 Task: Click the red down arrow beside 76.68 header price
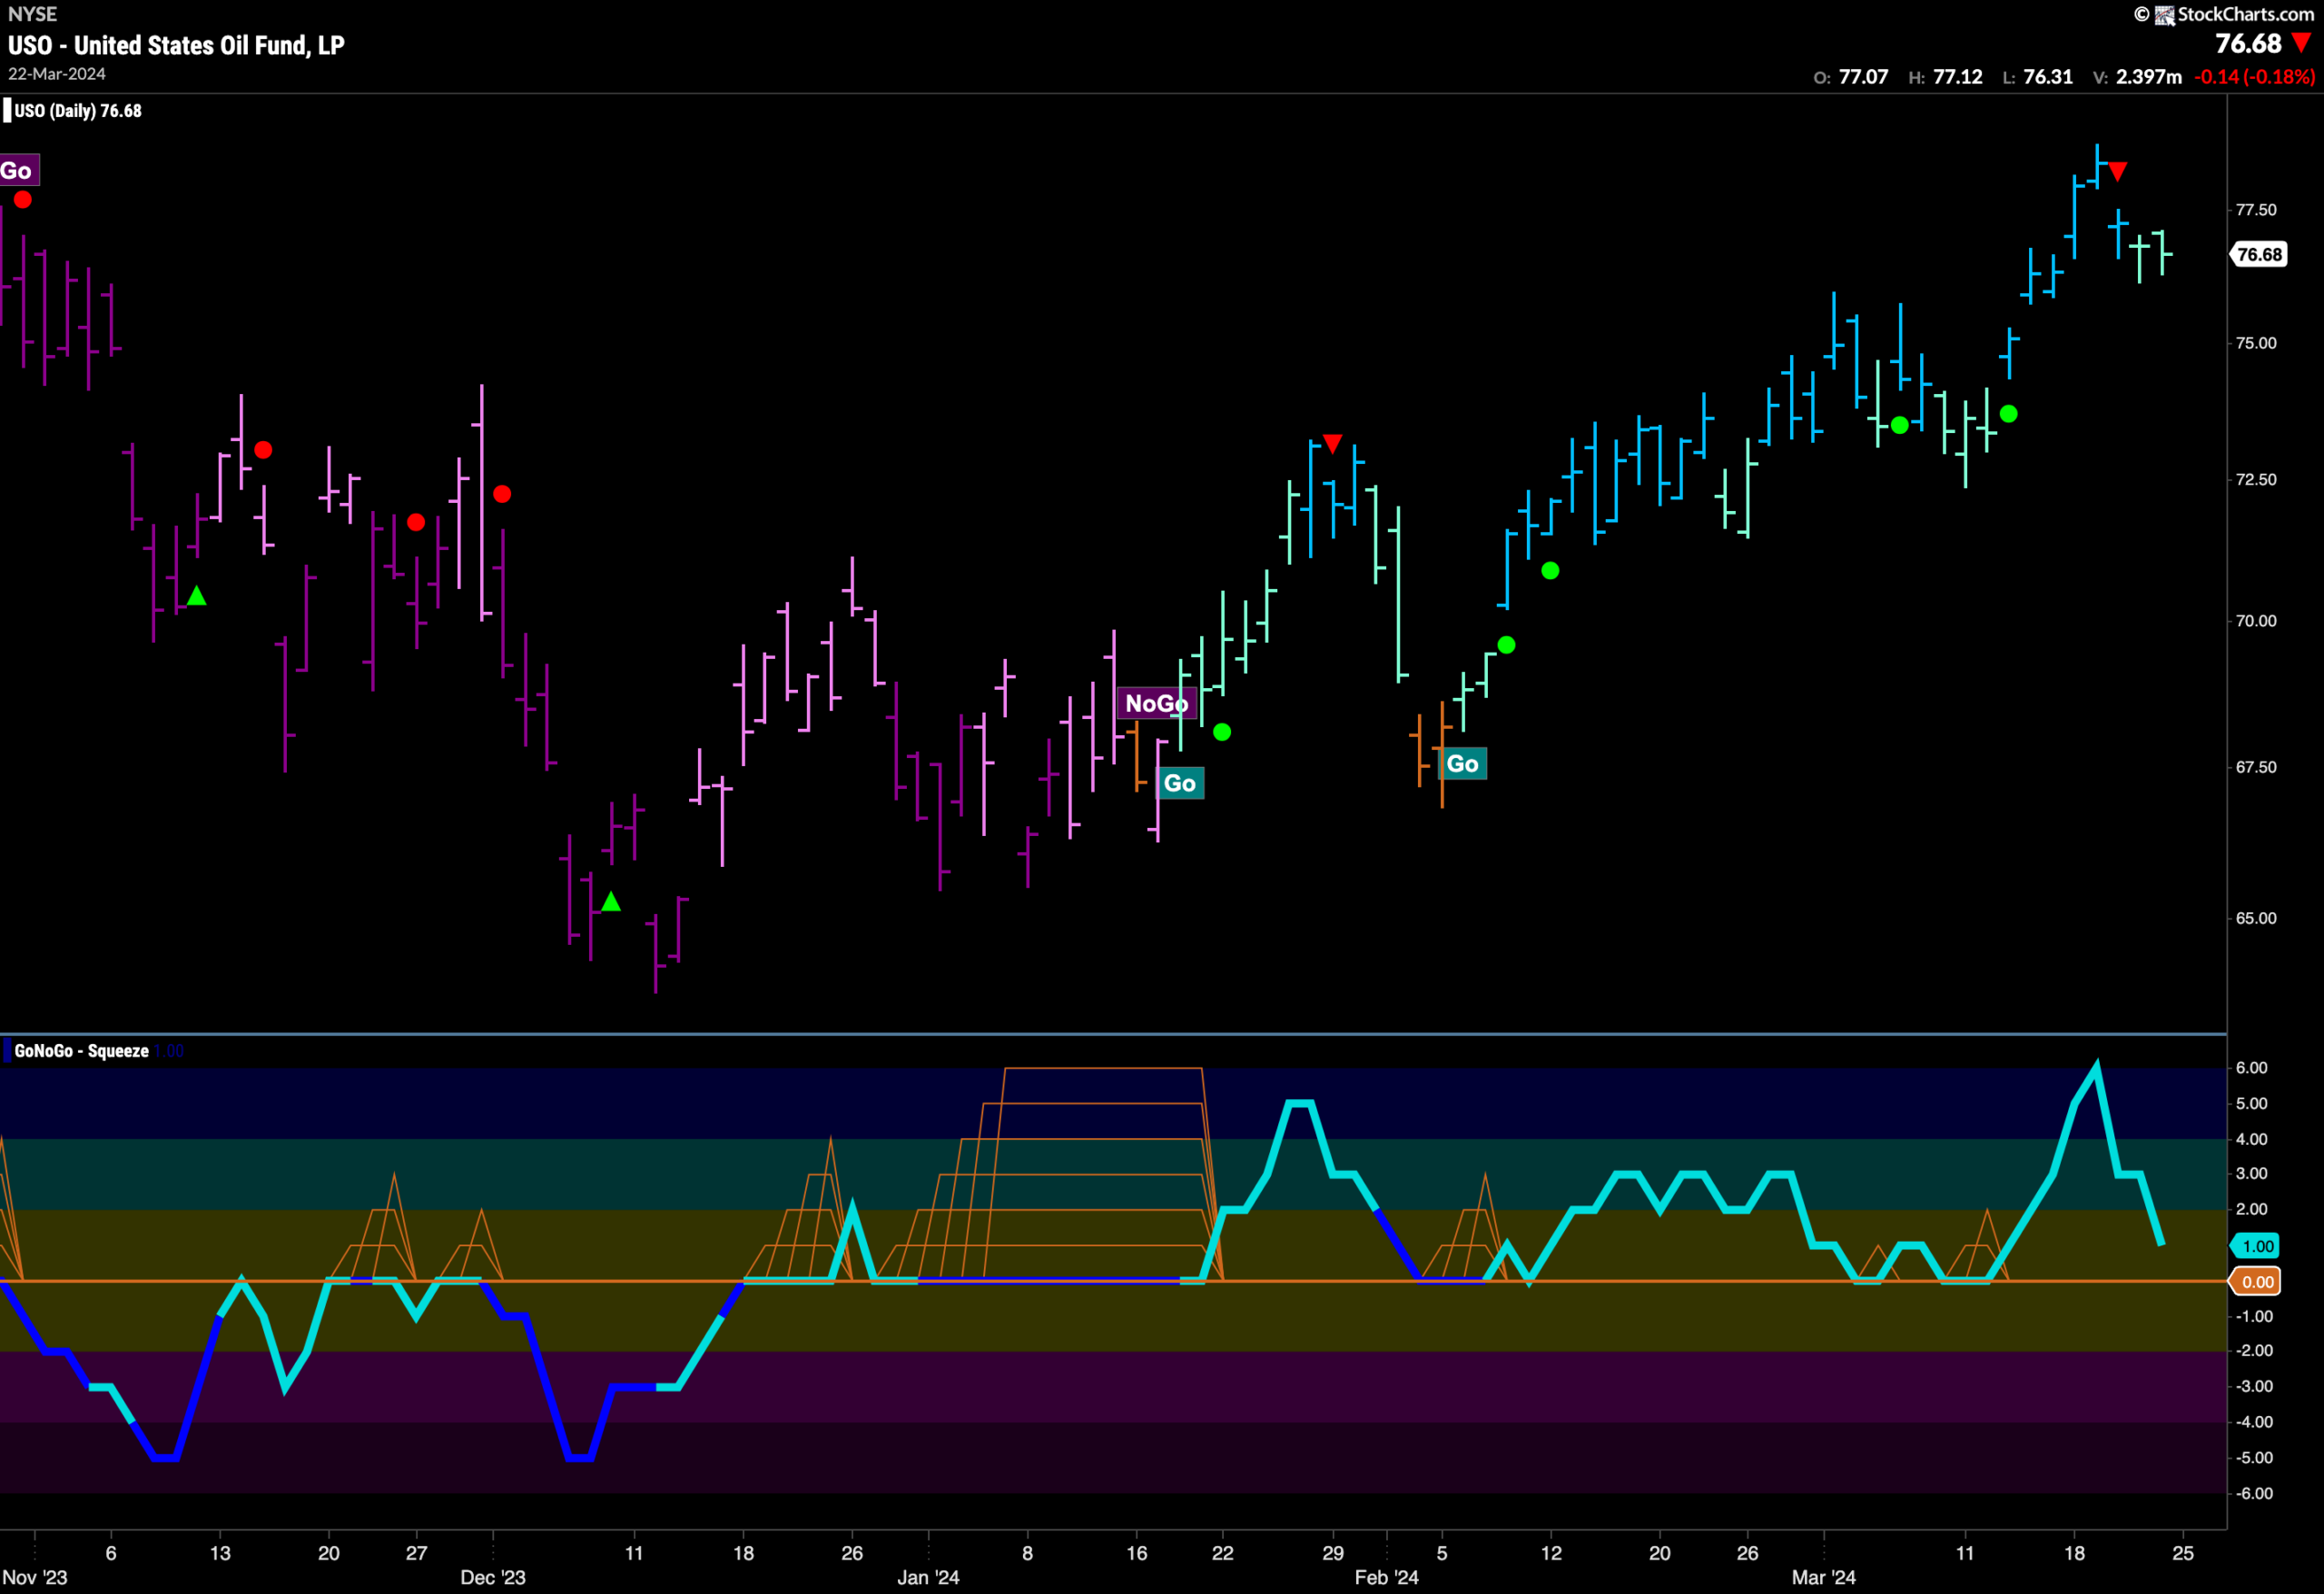[x=2301, y=42]
